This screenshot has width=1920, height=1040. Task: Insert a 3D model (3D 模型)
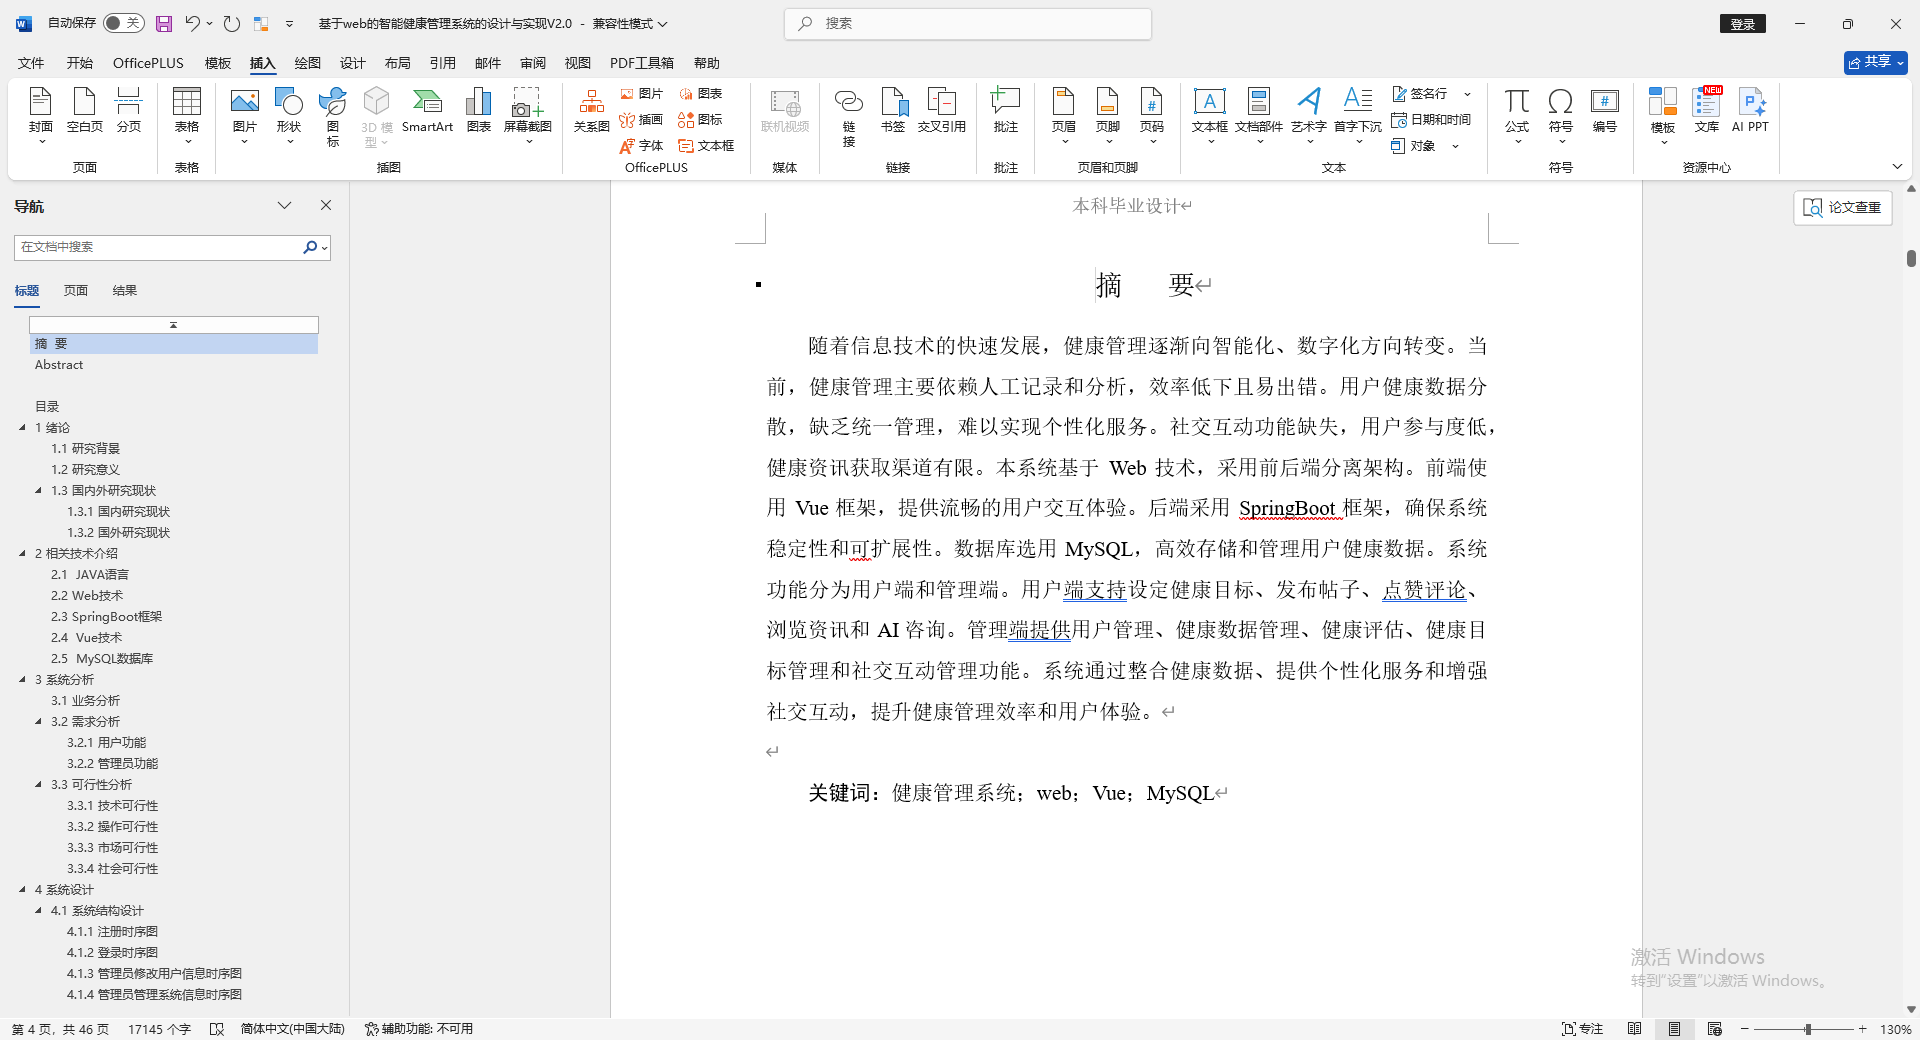[377, 115]
